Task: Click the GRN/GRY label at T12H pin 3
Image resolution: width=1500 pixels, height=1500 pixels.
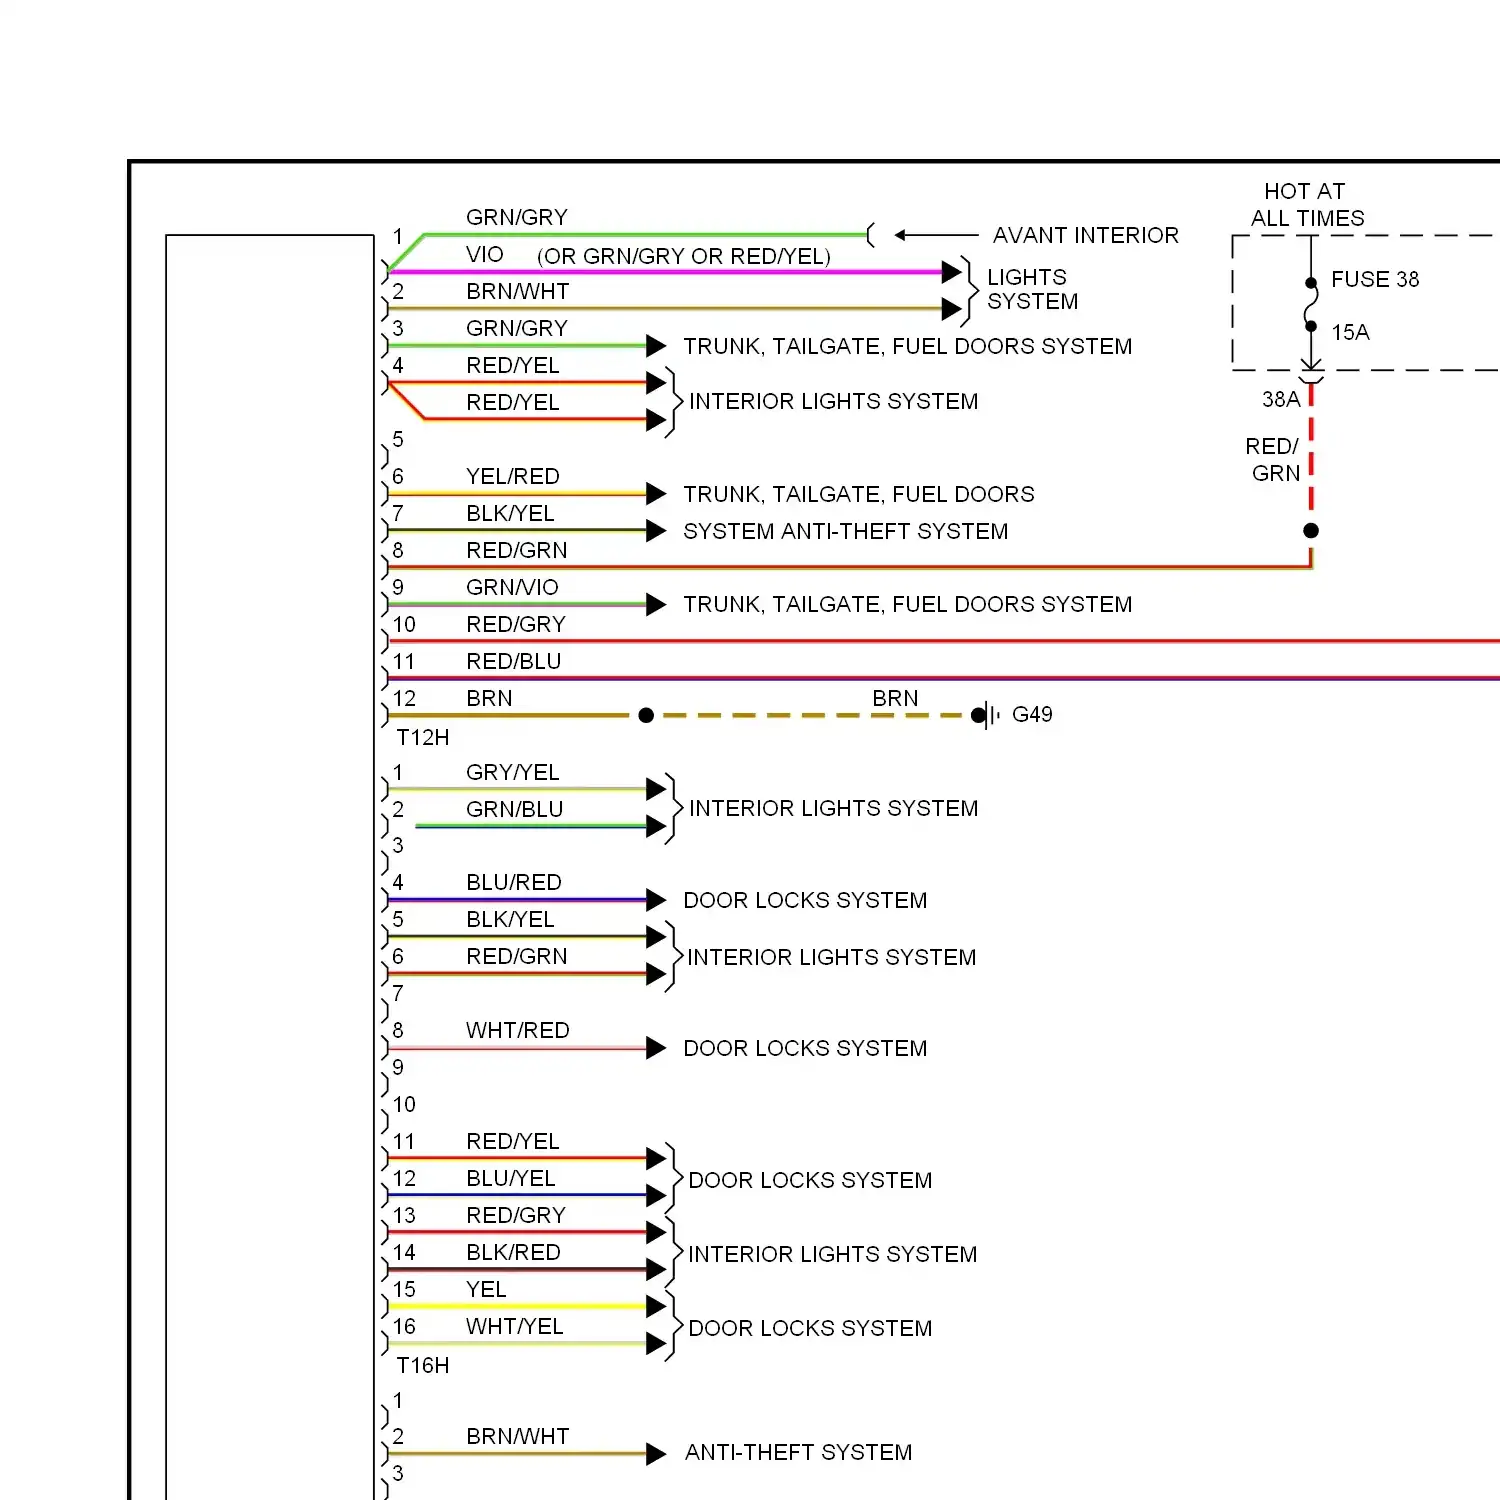Action: (x=517, y=328)
